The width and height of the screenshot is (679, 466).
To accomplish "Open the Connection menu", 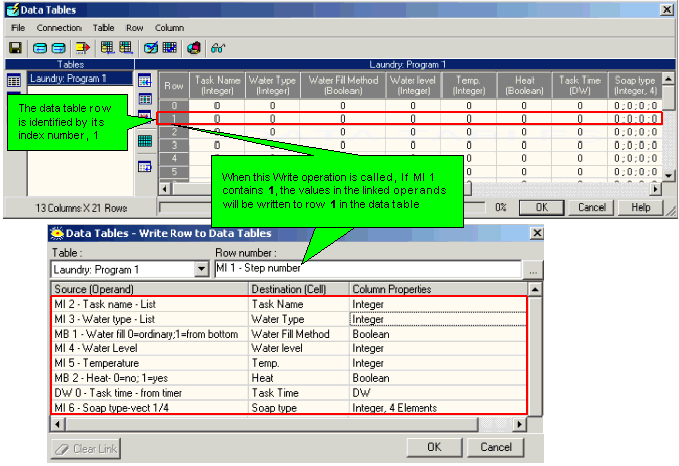I will (58, 28).
